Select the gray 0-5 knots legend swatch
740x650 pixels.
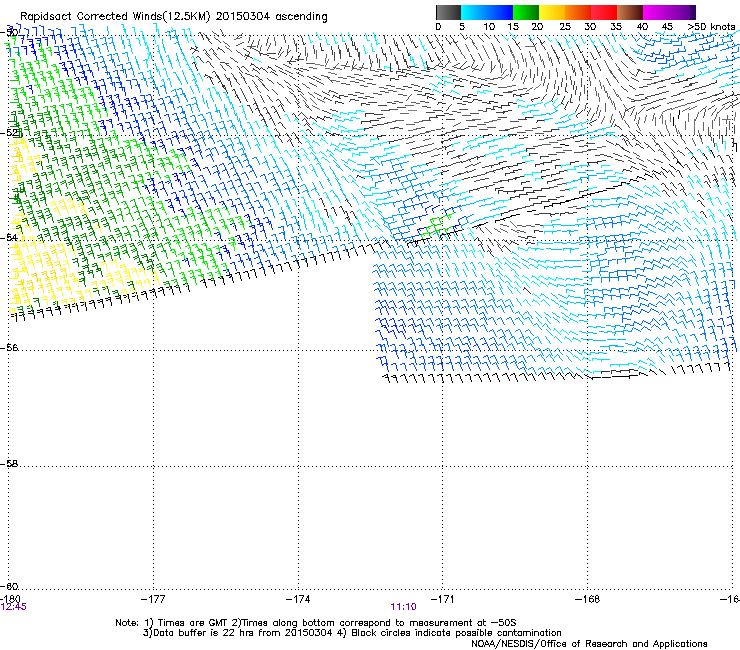click(448, 12)
